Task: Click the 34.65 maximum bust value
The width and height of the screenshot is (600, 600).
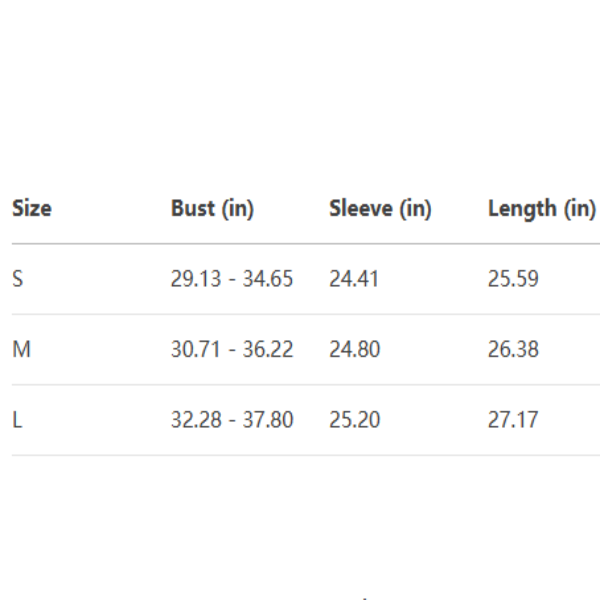Action: 268,279
